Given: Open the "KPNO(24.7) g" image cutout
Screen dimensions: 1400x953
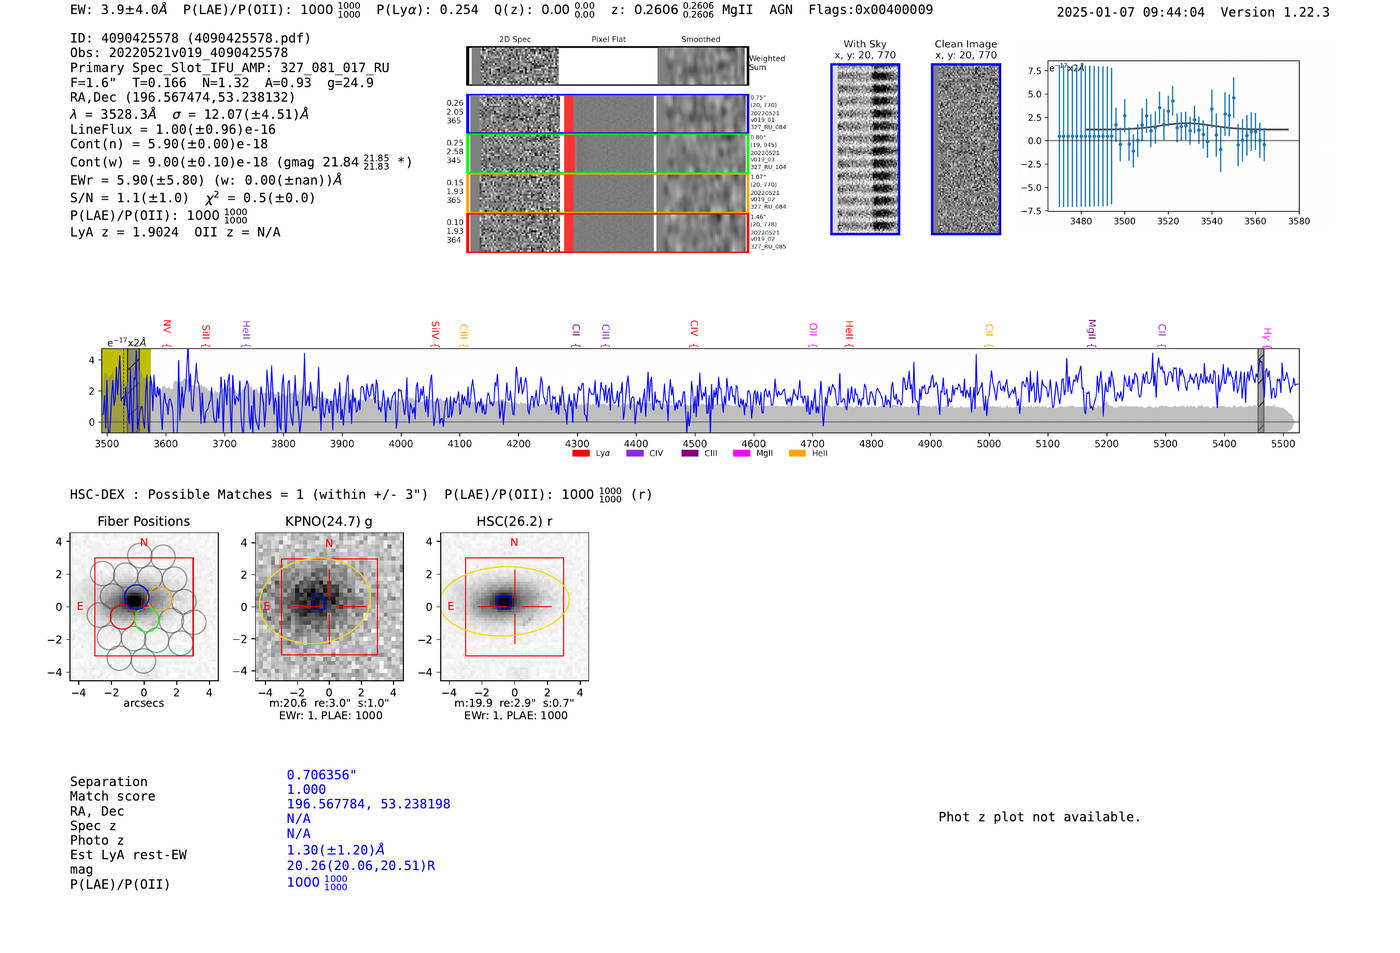Looking at the screenshot, I should (x=329, y=606).
